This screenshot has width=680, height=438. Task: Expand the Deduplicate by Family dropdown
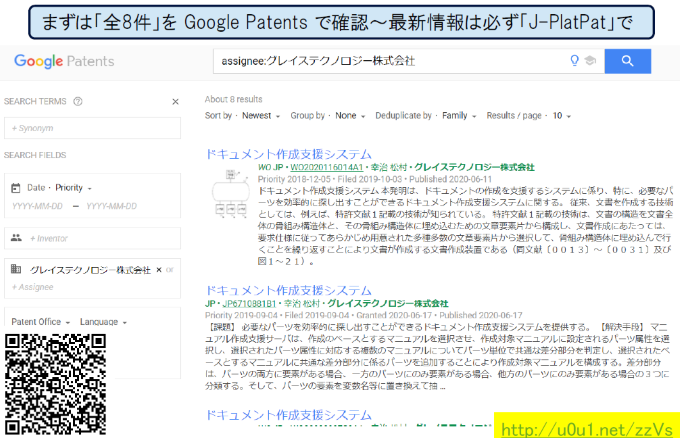point(459,116)
